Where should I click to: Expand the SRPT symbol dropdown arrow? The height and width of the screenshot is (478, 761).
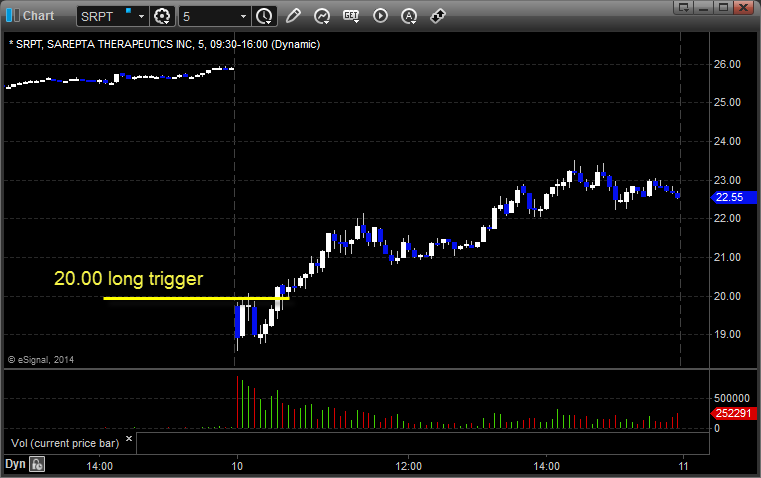141,16
